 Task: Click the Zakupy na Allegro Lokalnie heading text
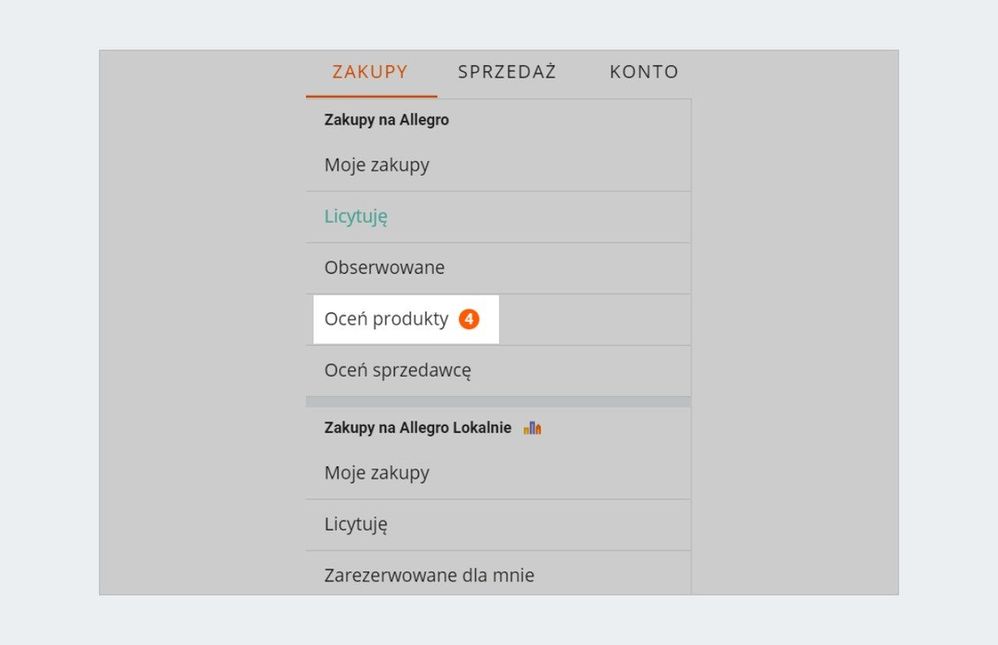pos(418,428)
